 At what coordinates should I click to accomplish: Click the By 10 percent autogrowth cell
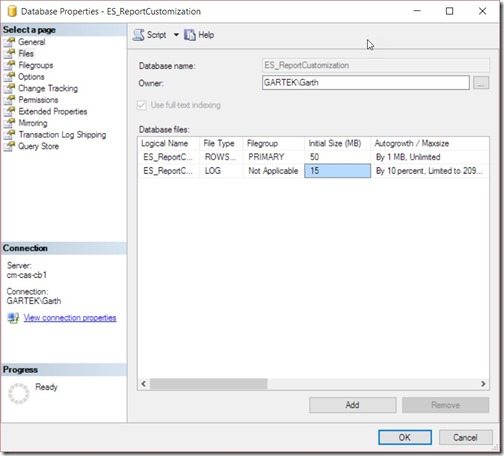430,171
